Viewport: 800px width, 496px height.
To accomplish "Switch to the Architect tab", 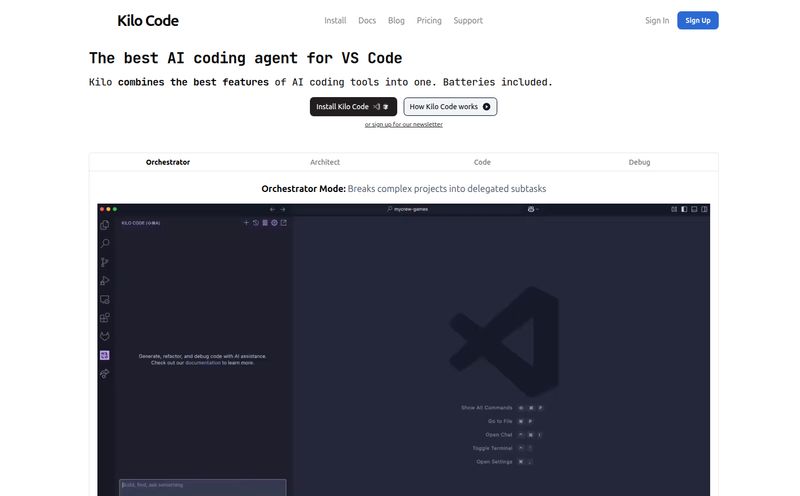I will click(325, 162).
